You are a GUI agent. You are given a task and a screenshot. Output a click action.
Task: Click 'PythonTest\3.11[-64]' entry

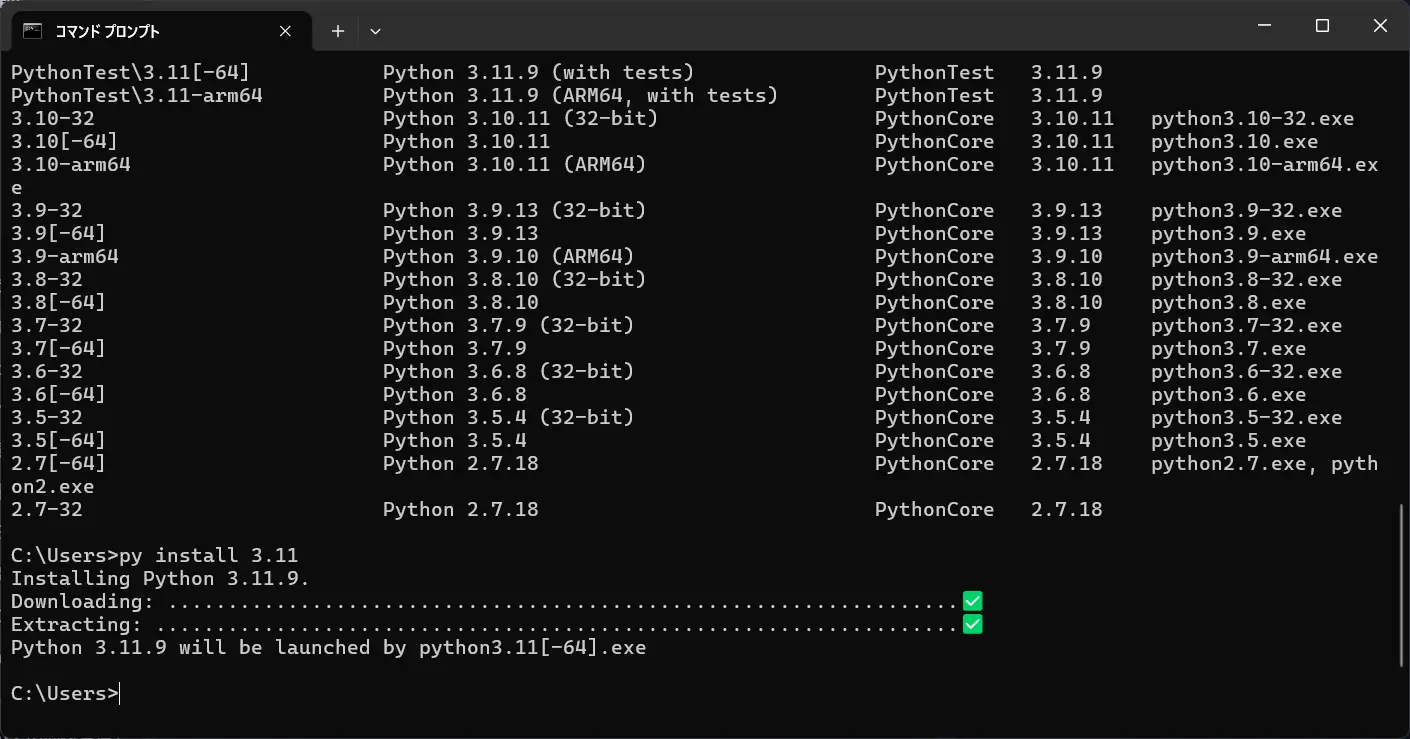[x=130, y=72]
